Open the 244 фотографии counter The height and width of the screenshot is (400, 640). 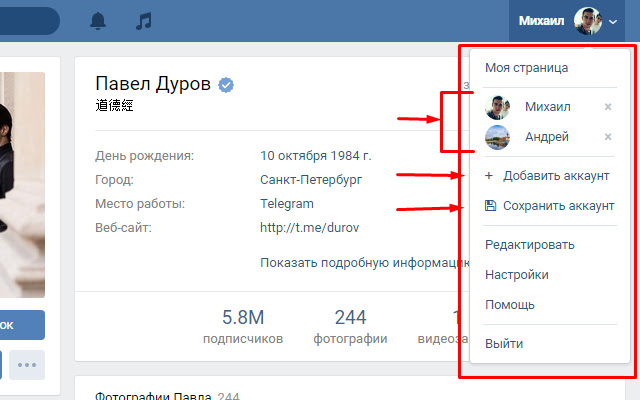(350, 327)
